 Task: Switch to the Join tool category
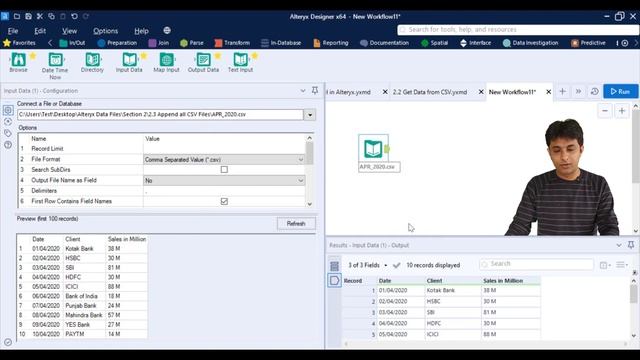[x=159, y=43]
